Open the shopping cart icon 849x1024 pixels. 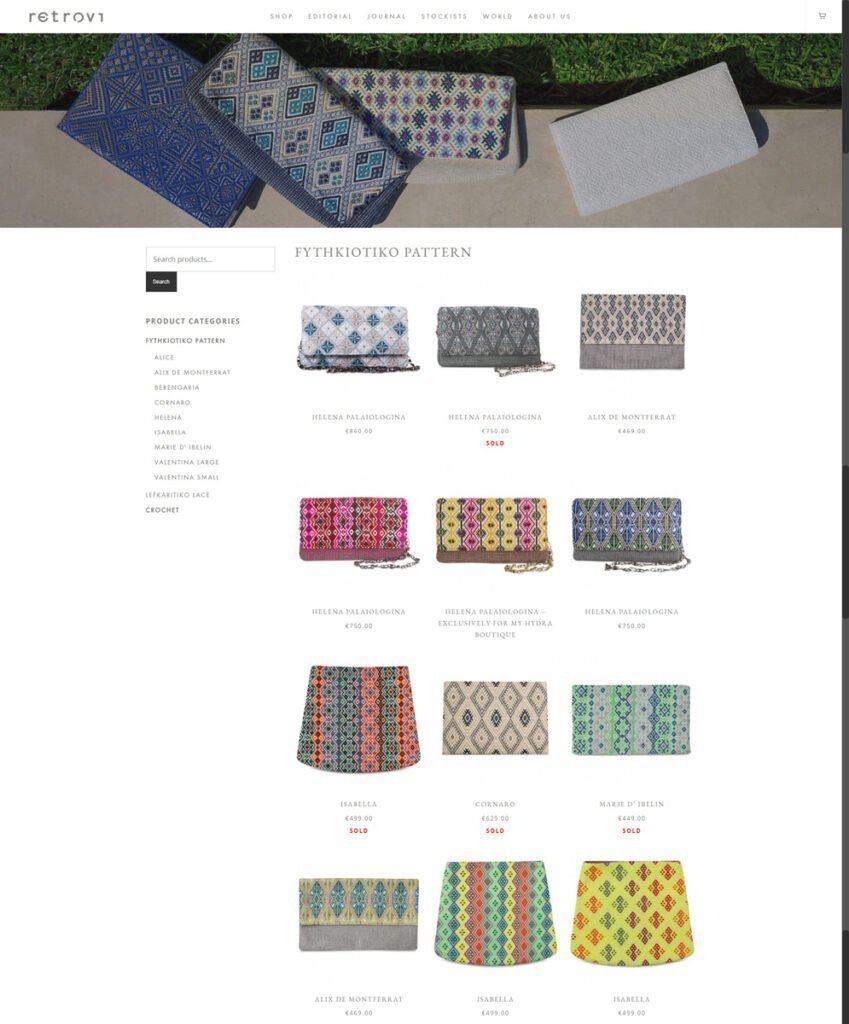click(822, 16)
